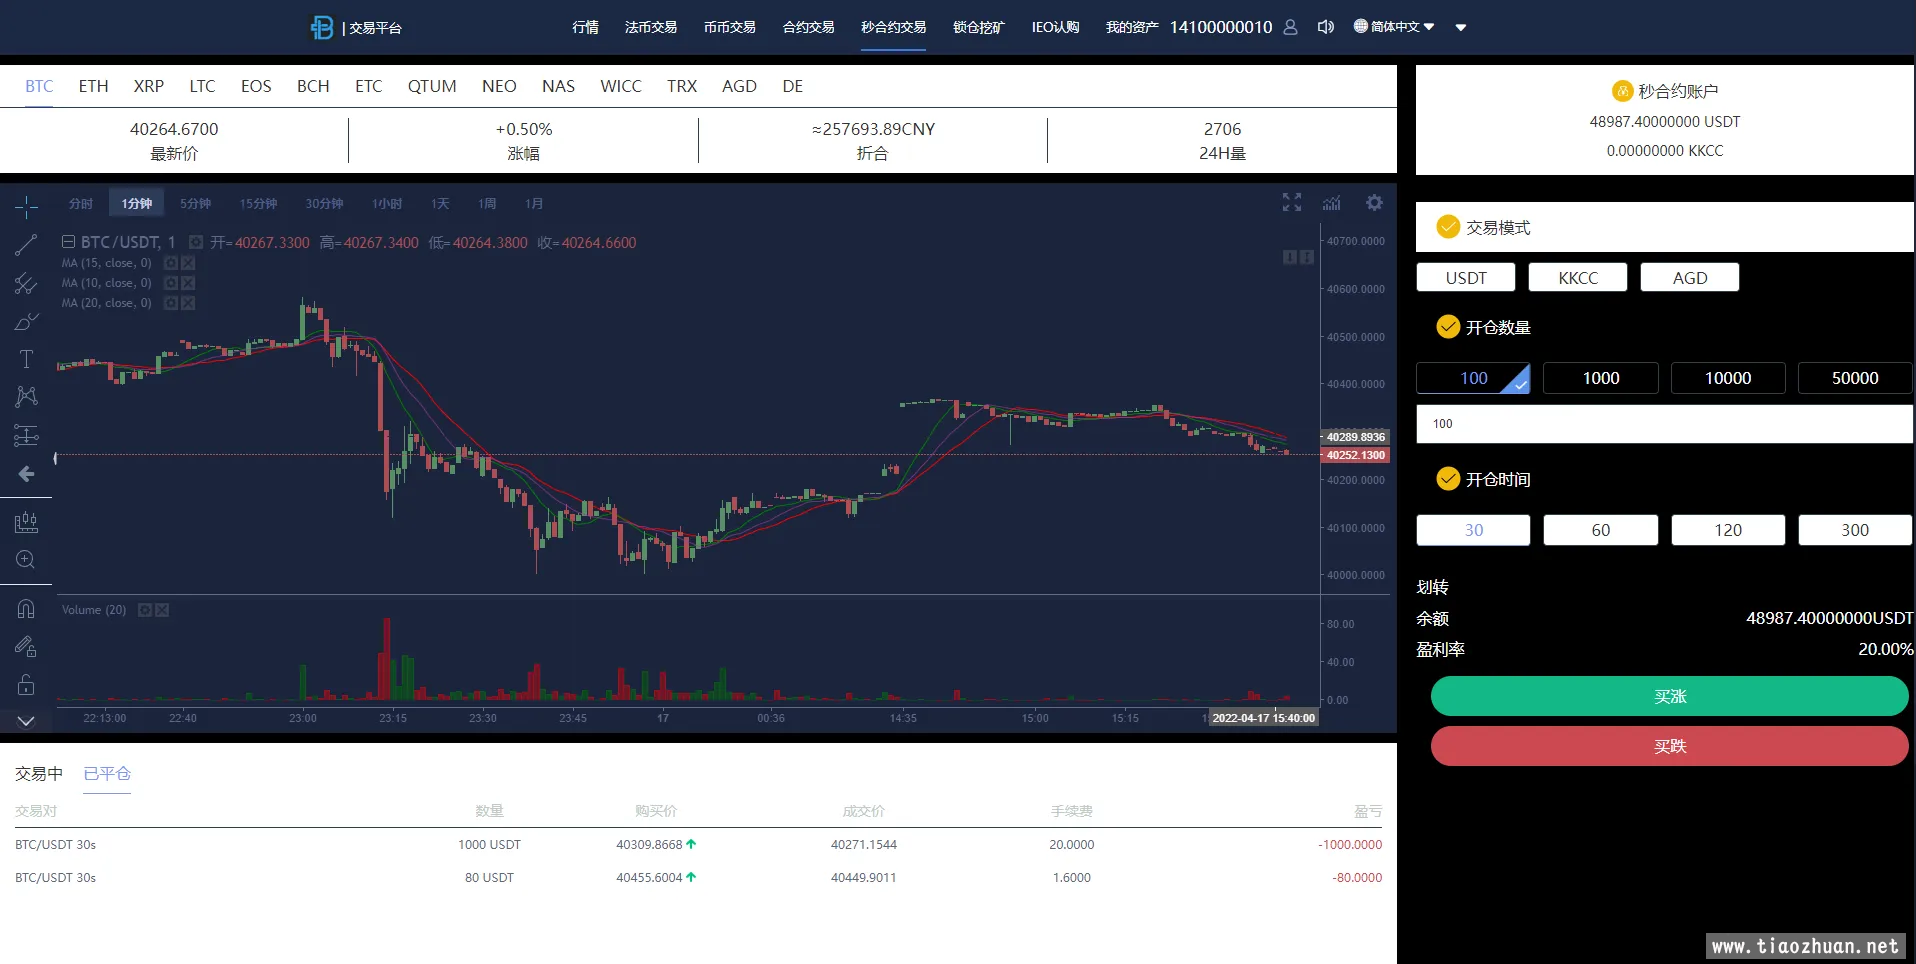Select the brush shape drawing tool

tap(26, 322)
